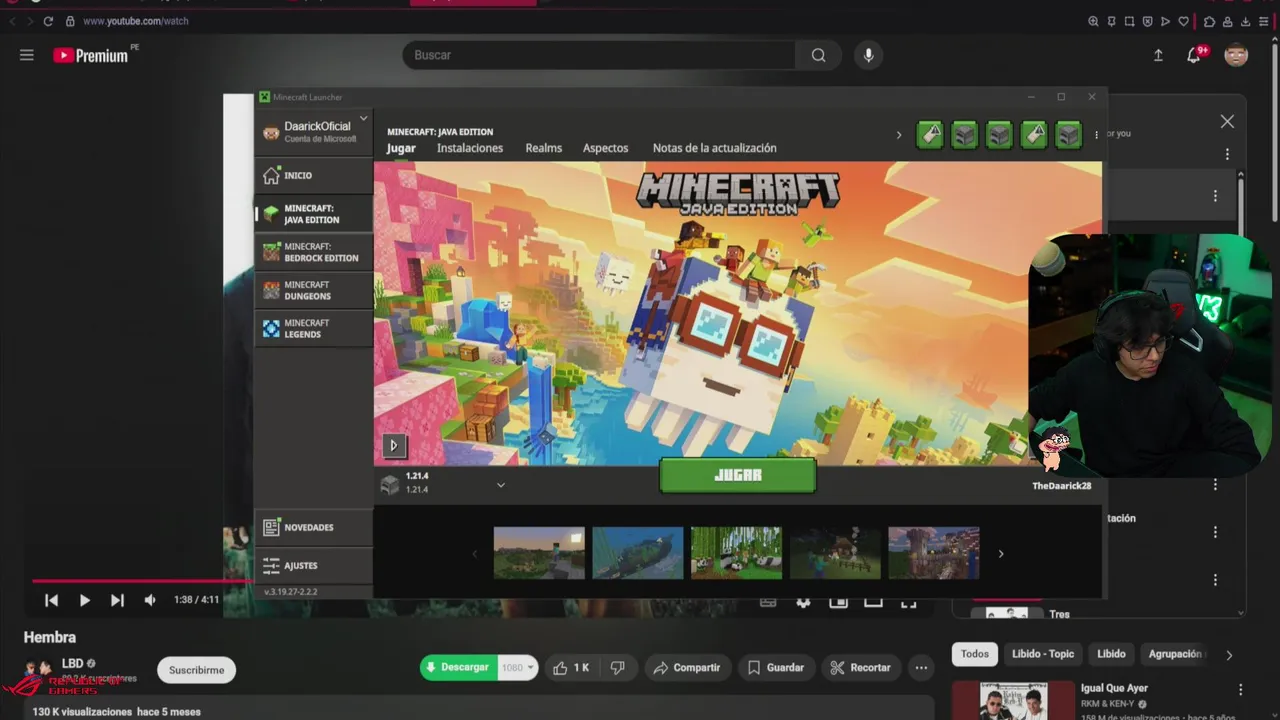
Task: Open the YouTube notifications bell
Action: pos(1194,55)
